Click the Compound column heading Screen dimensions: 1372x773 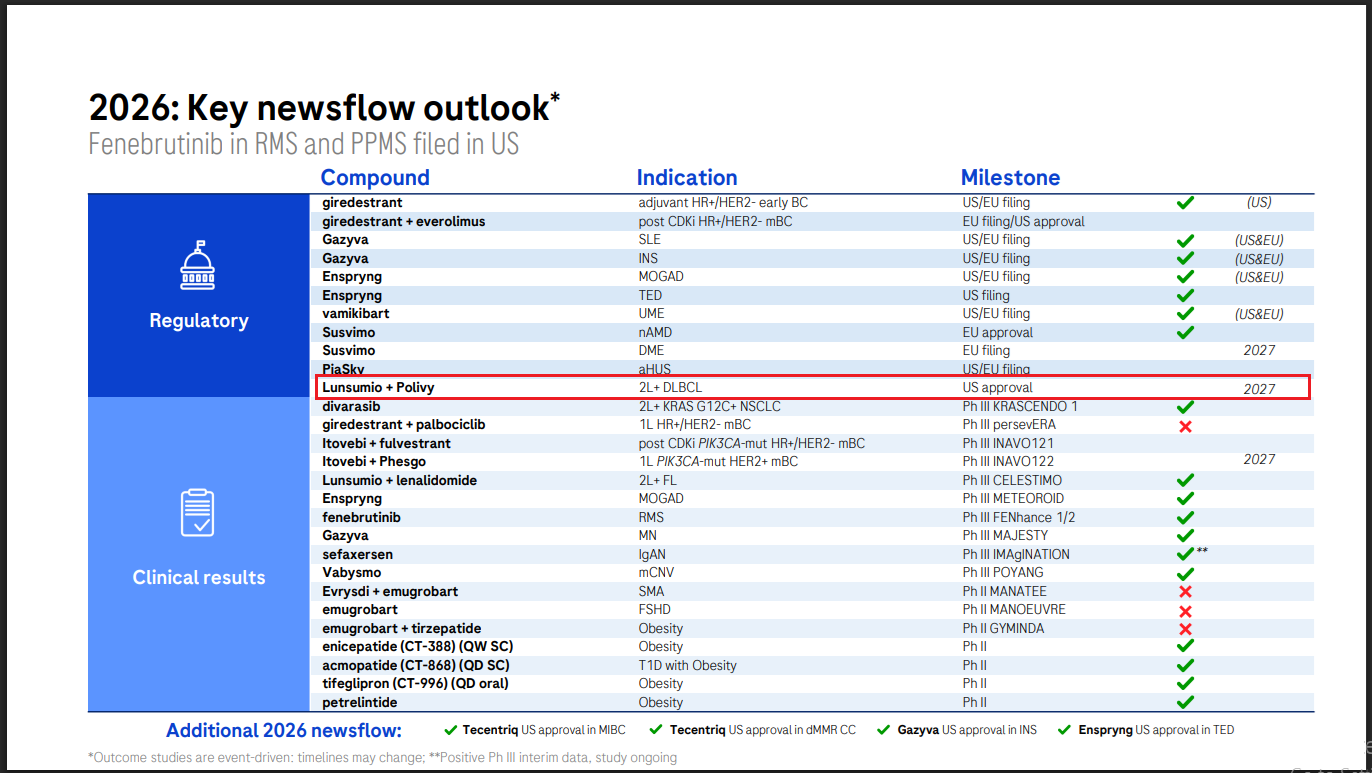coord(375,178)
